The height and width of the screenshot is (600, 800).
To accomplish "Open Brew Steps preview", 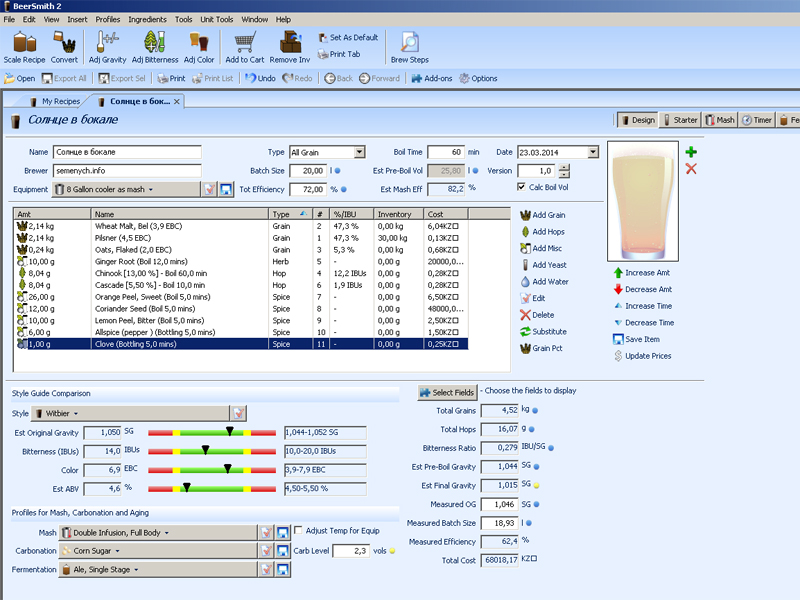I will pos(410,47).
